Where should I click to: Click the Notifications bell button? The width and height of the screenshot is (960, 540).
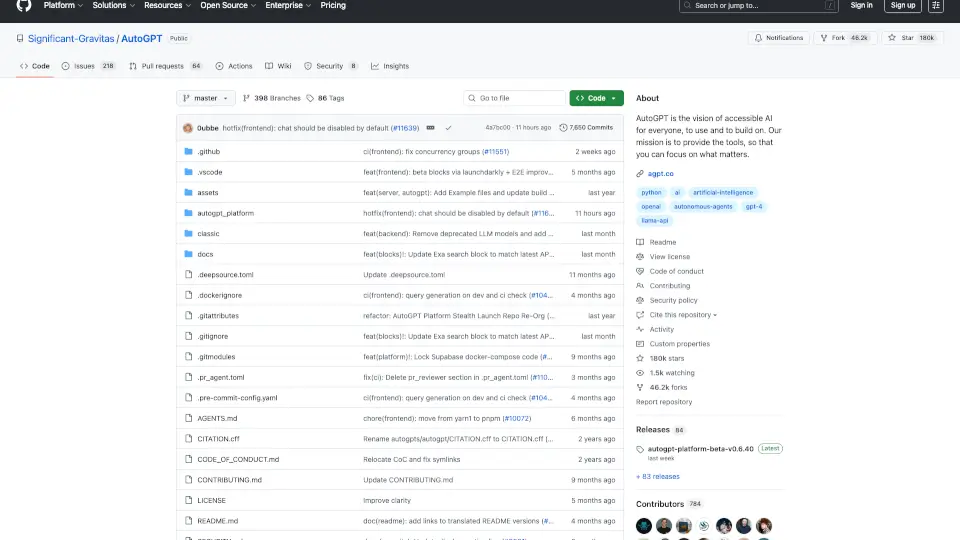click(779, 38)
